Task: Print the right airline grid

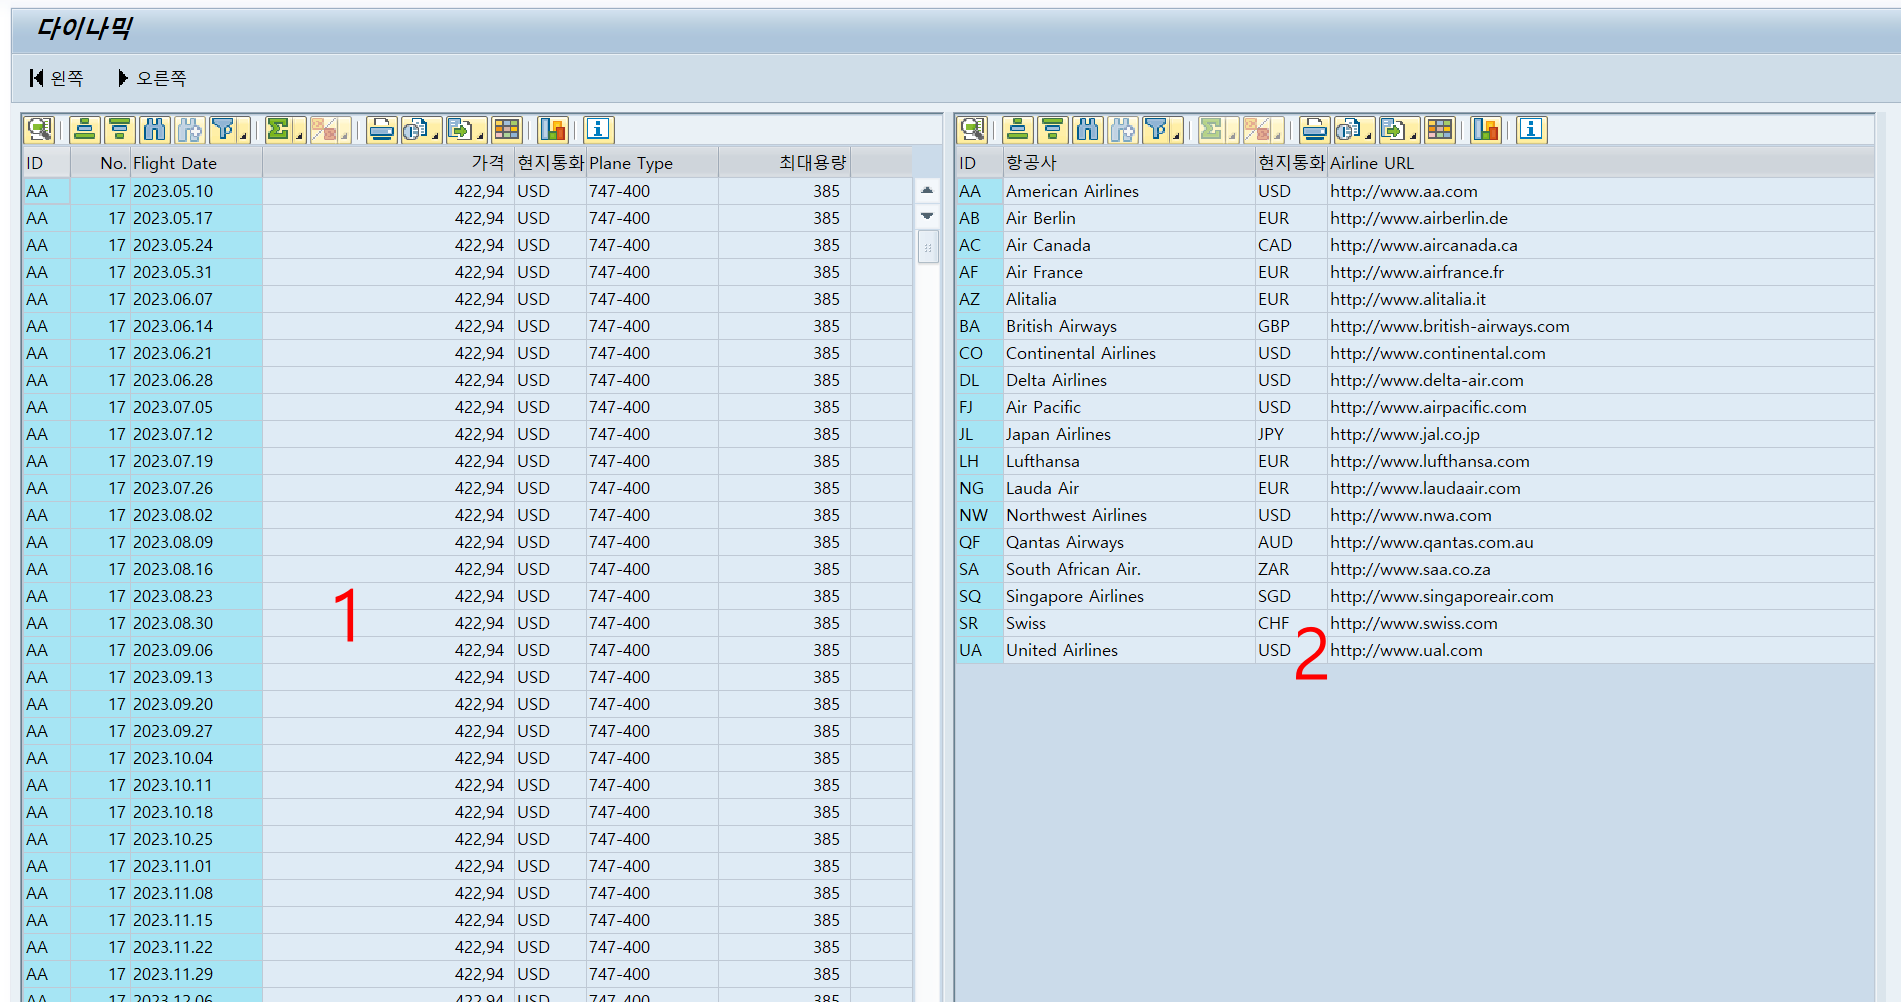Action: [x=1315, y=129]
